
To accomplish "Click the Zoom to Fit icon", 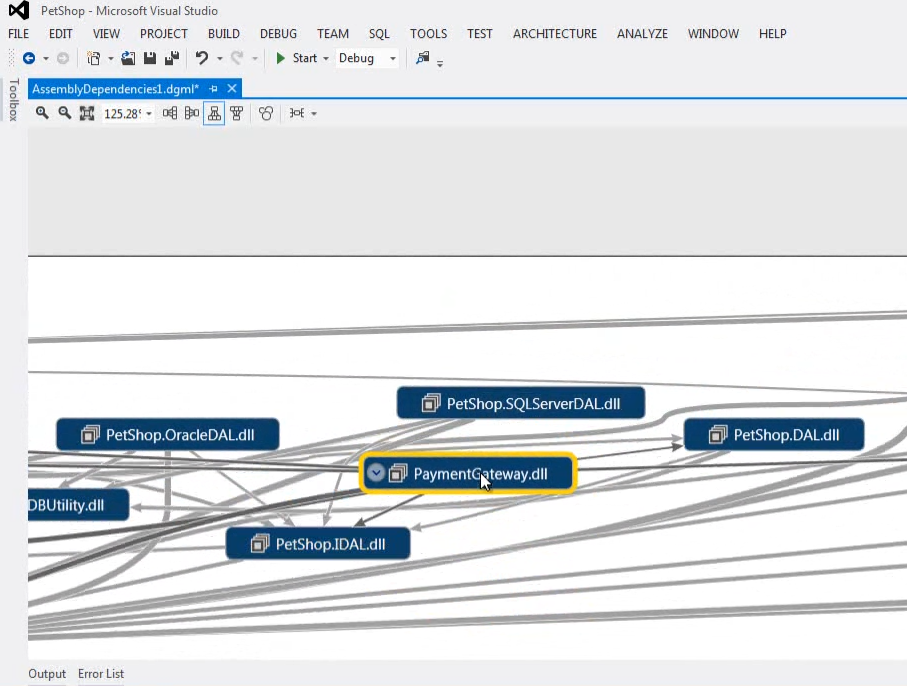I will [x=87, y=113].
